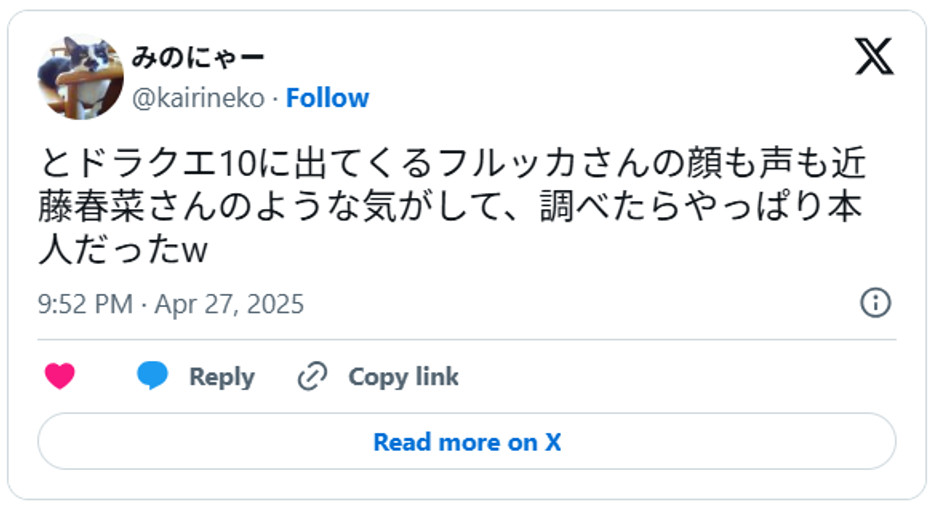Viewport: 934px width, 514px height.
Task: Click the chain link icon
Action: [x=313, y=376]
